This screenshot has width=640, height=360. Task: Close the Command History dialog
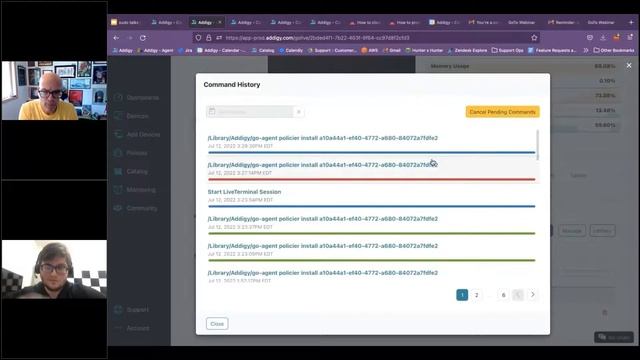pyautogui.click(x=217, y=324)
